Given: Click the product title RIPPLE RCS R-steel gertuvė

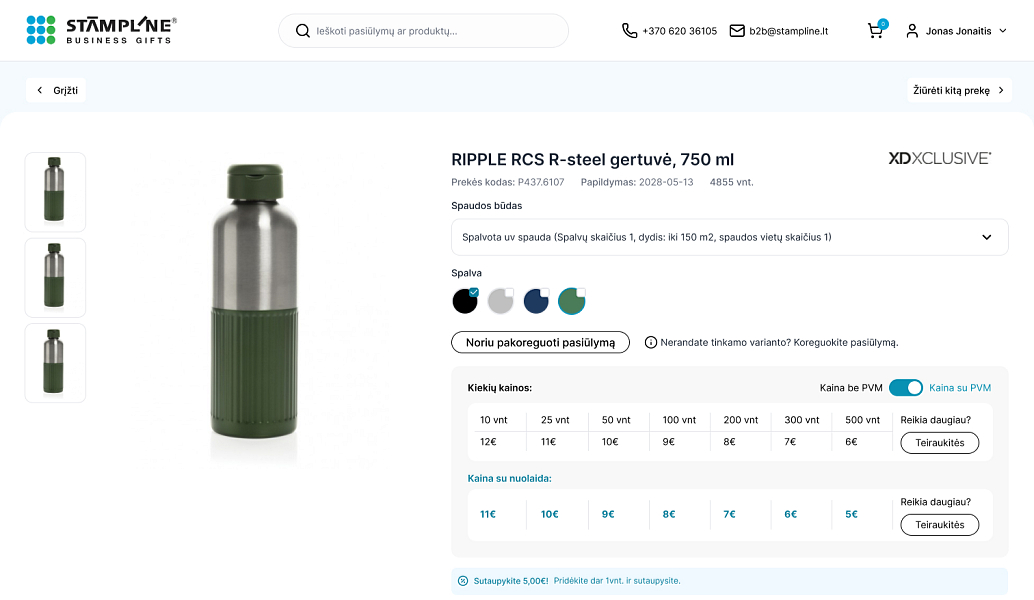Looking at the screenshot, I should coord(592,160).
